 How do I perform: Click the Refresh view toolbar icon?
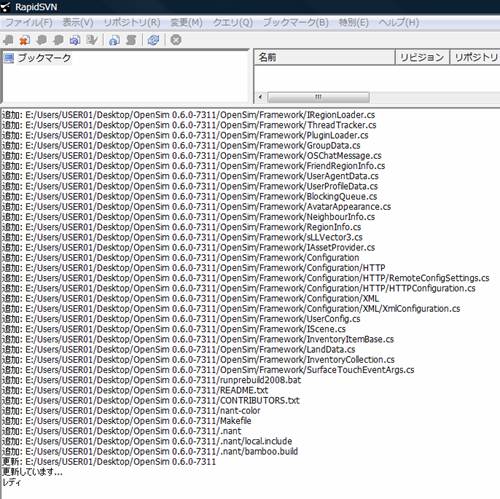pos(153,40)
